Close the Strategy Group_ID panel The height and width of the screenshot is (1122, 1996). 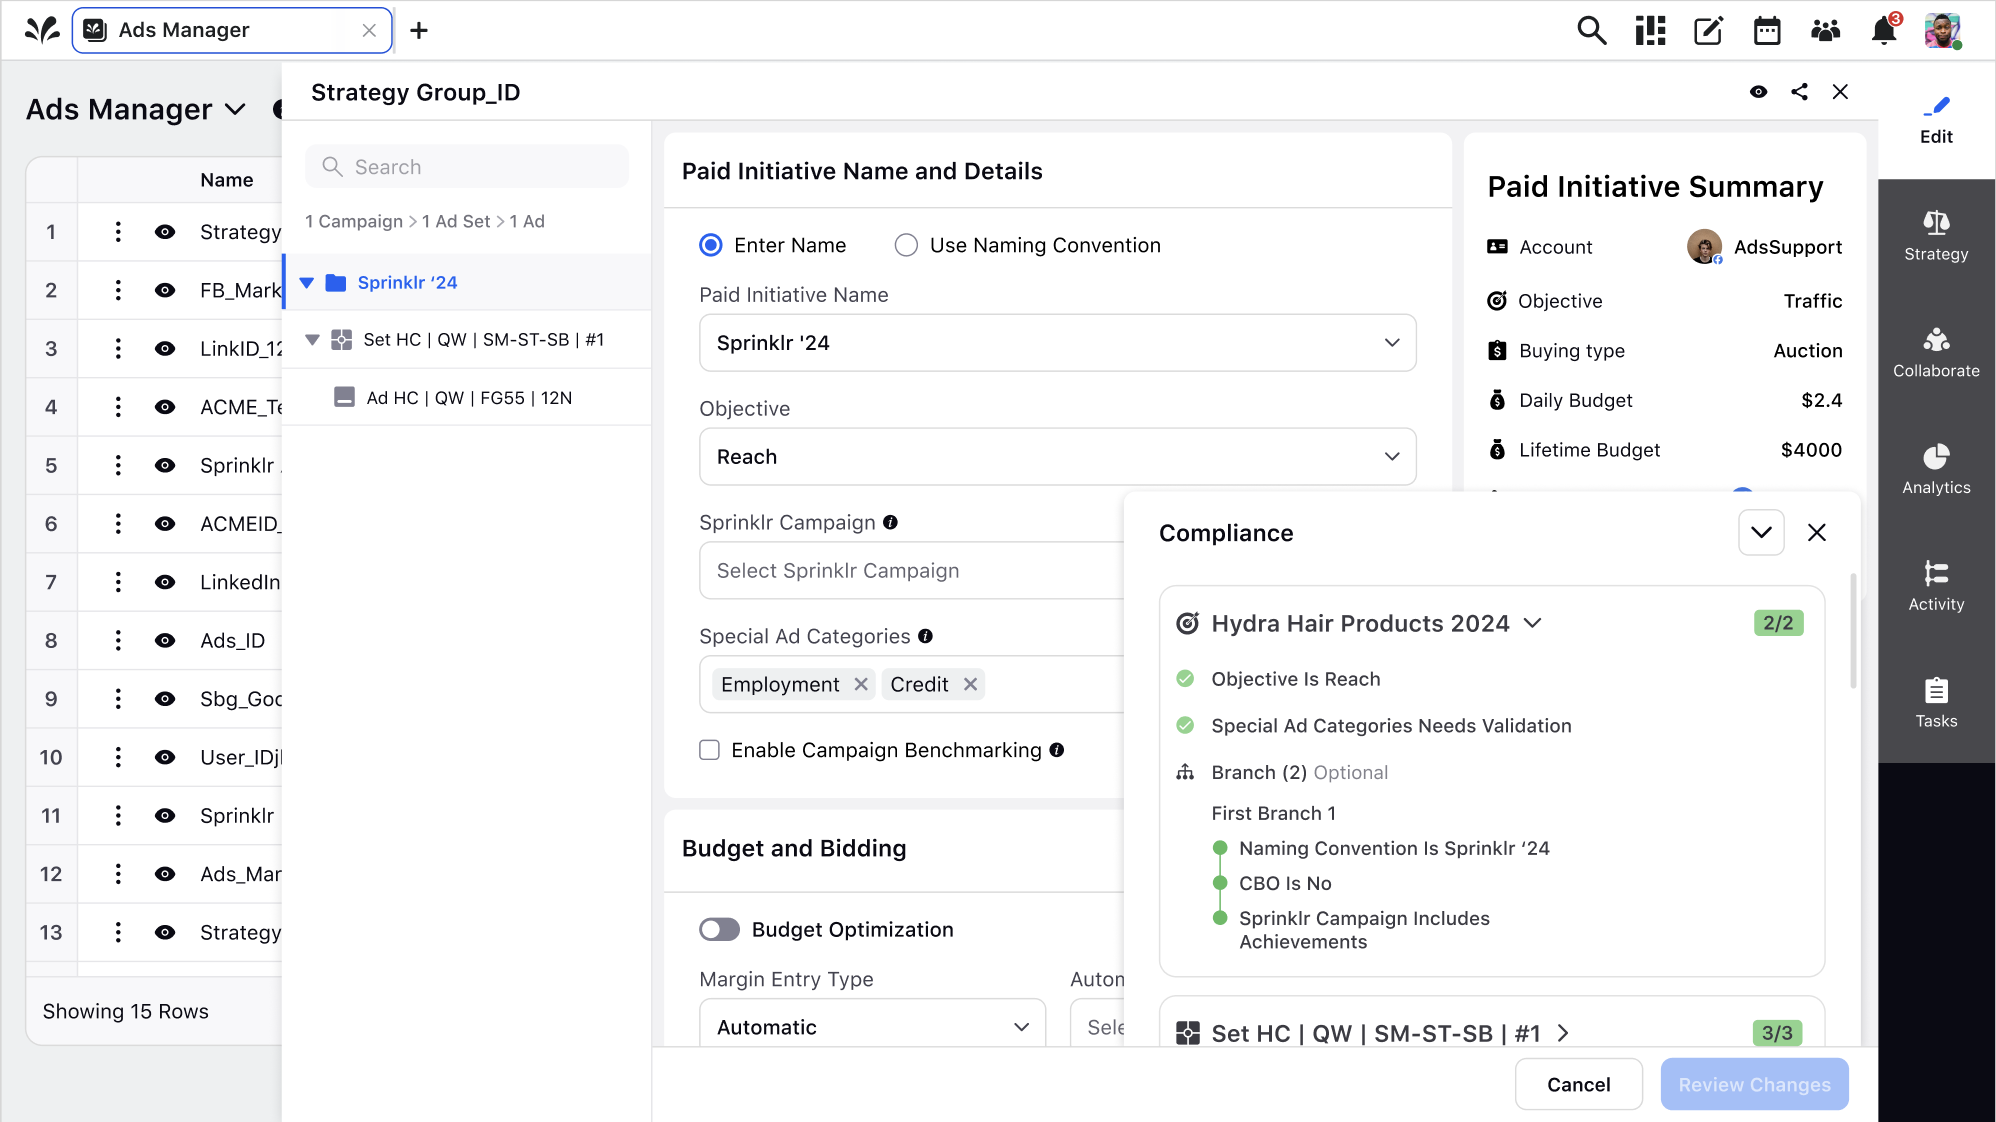[x=1840, y=92]
